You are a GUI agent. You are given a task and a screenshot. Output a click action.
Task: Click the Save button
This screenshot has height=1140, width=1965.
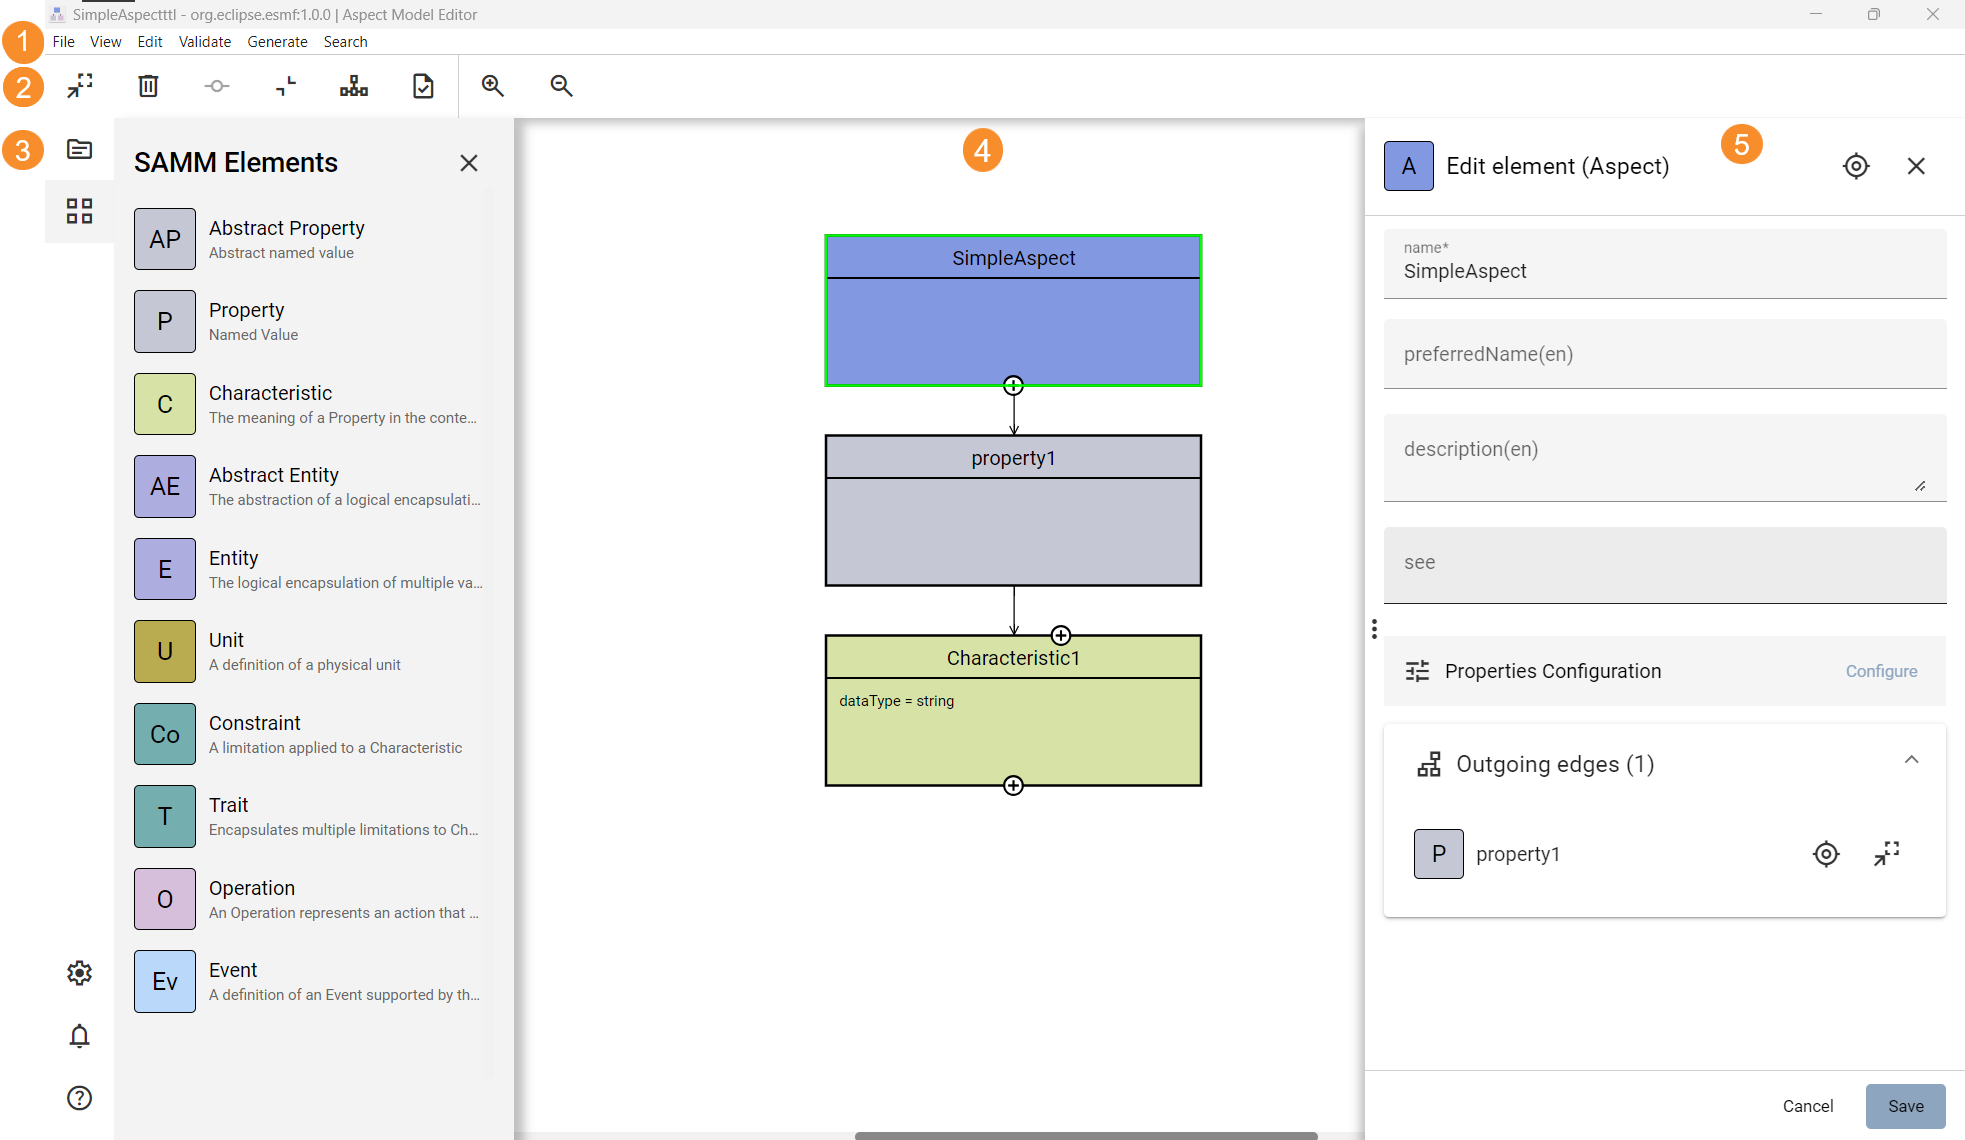[x=1905, y=1106]
